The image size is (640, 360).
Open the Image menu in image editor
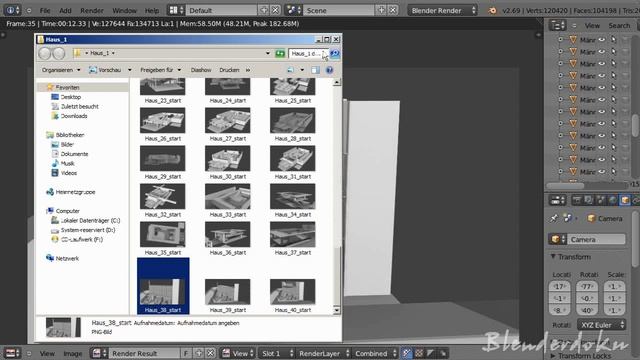tap(73, 353)
